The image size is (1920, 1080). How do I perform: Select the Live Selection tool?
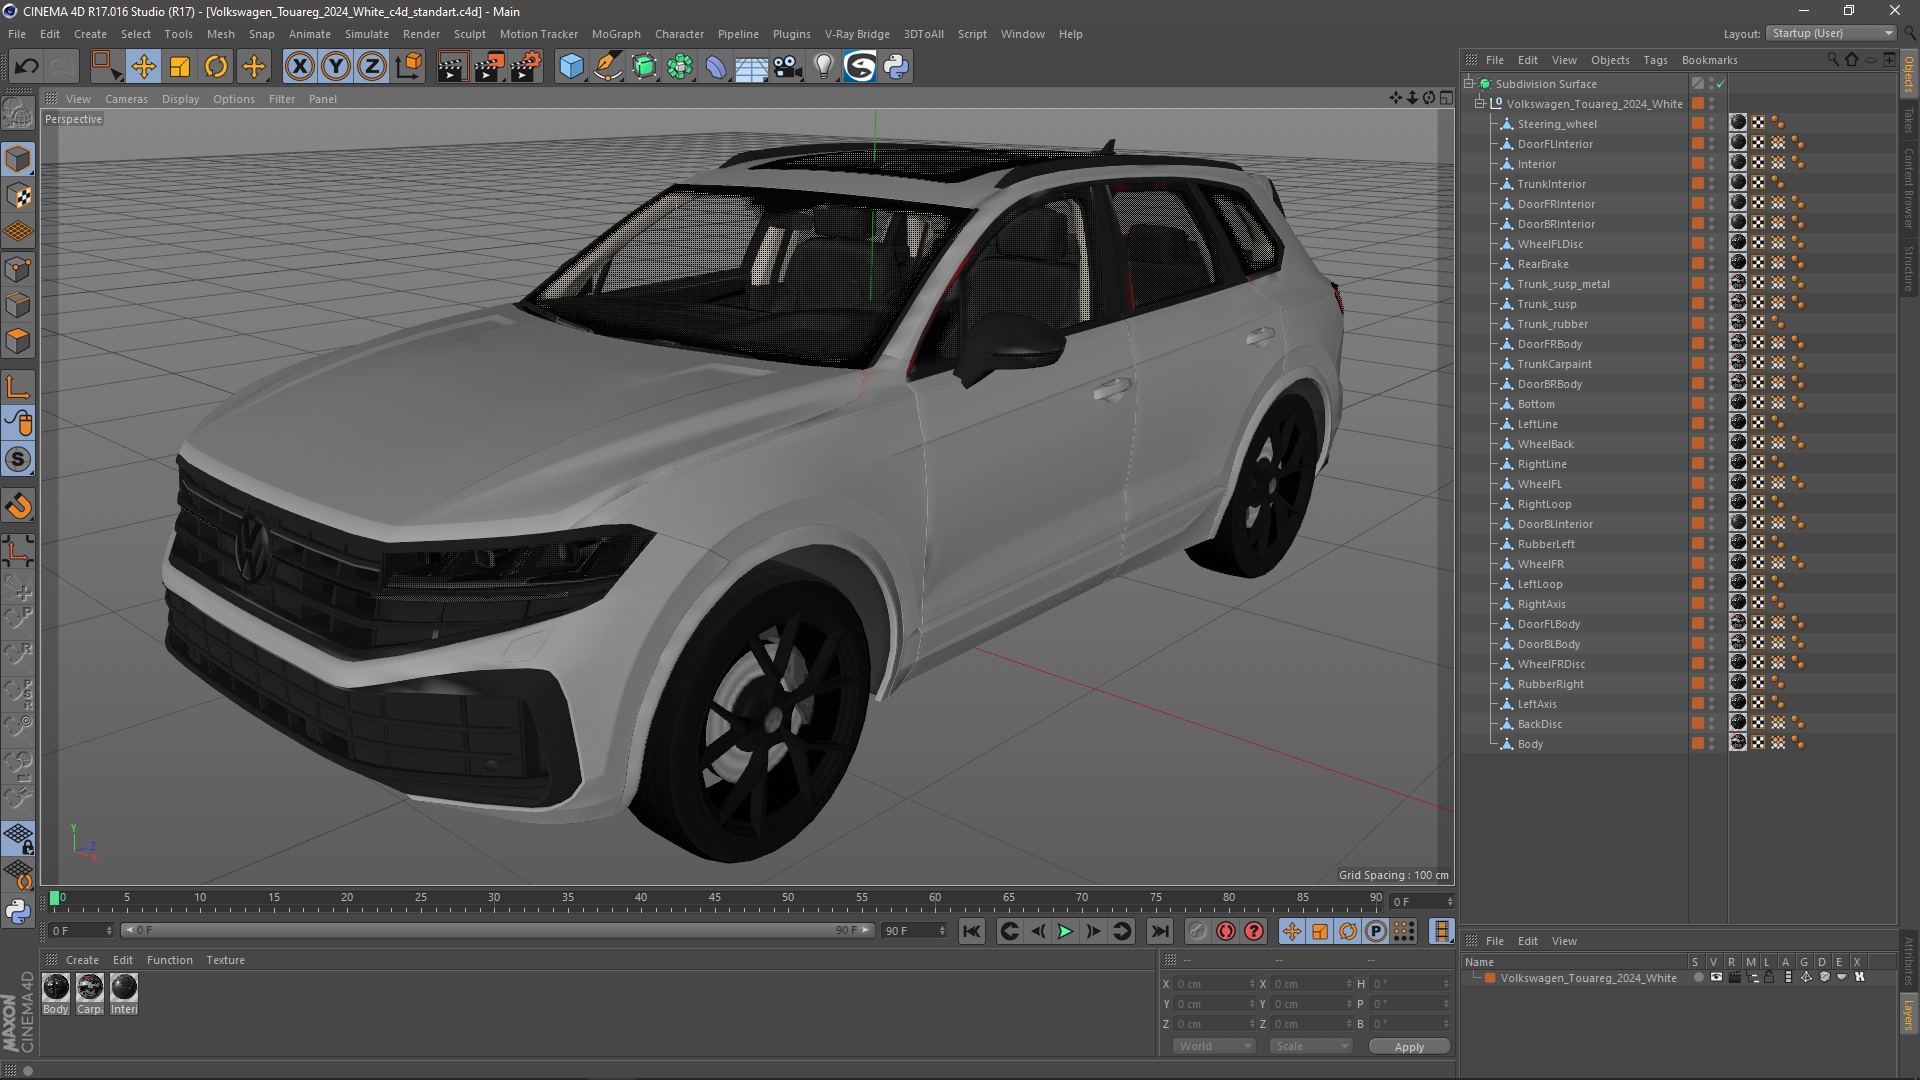click(106, 67)
